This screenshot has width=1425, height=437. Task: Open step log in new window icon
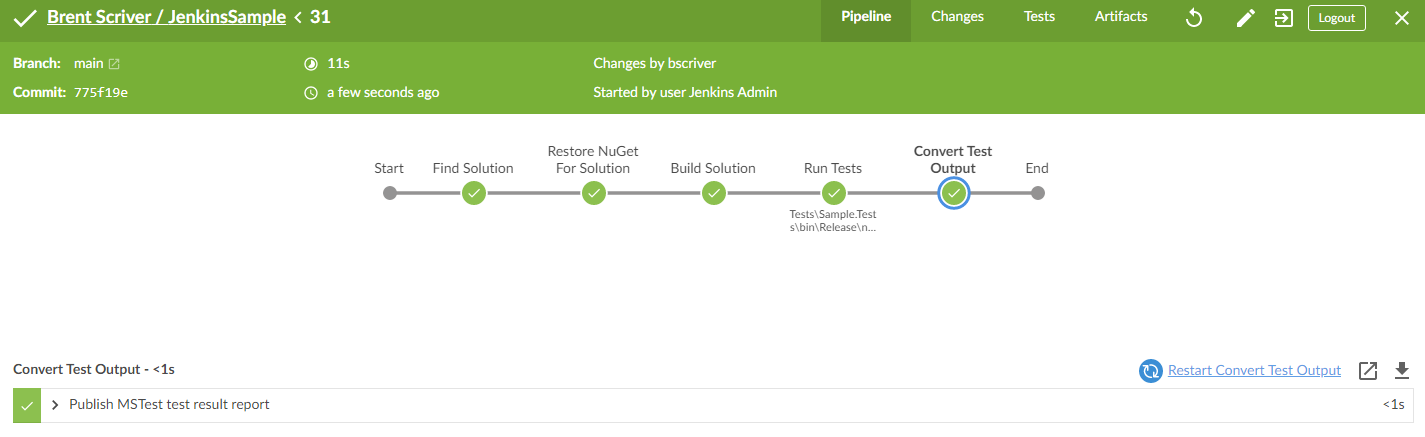[x=1368, y=371]
